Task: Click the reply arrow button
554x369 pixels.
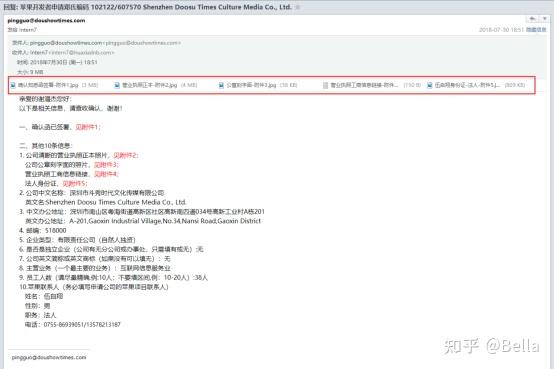Action: tap(532, 19)
